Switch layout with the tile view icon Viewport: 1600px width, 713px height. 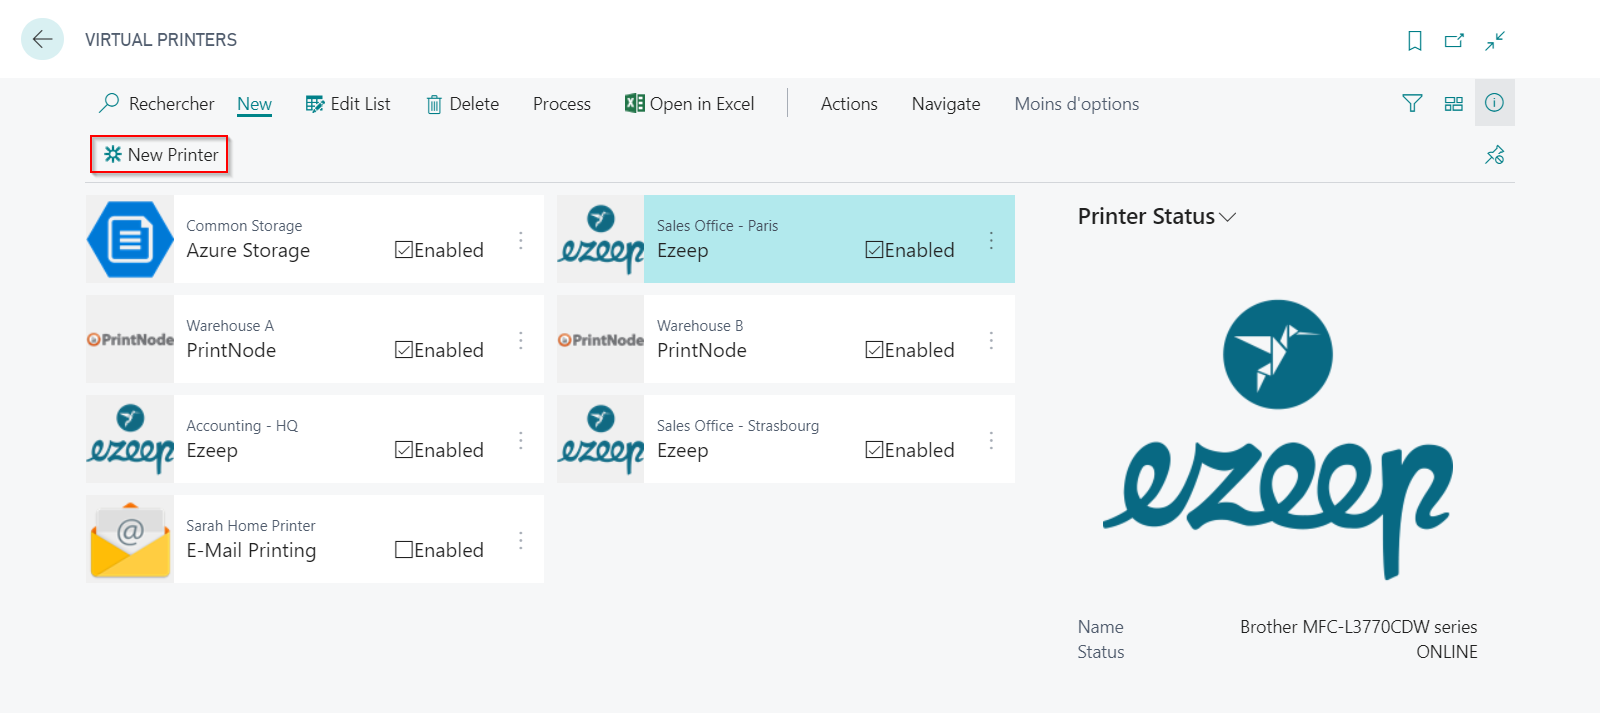[x=1453, y=103]
